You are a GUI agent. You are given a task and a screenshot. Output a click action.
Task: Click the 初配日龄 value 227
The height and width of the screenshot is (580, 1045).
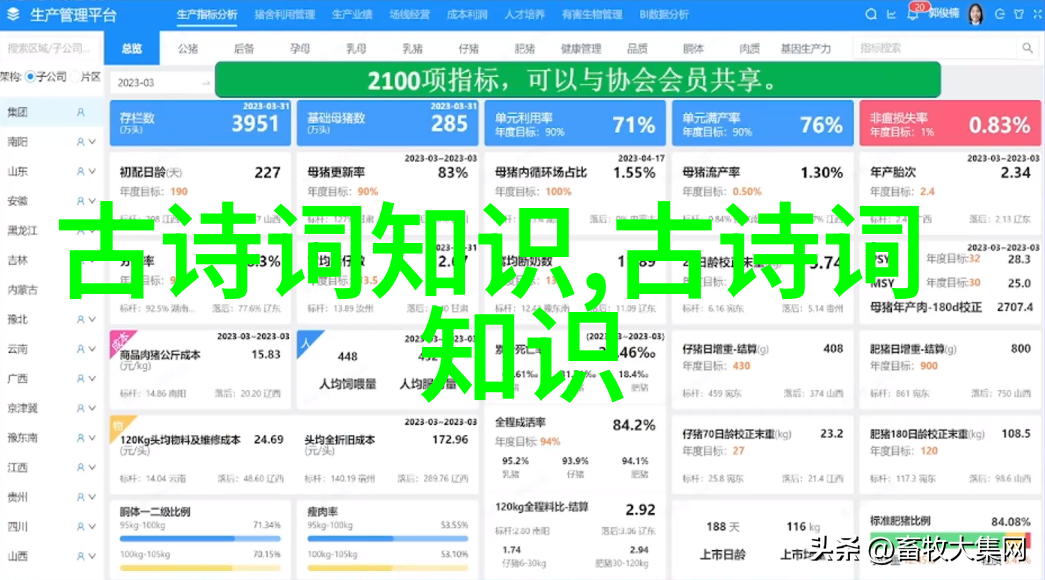click(267, 173)
